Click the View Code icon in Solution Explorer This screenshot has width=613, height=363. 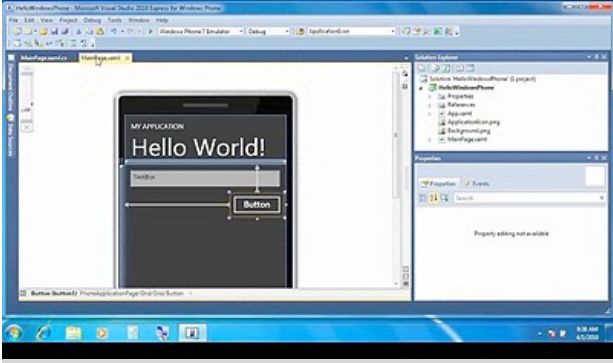coord(459,69)
